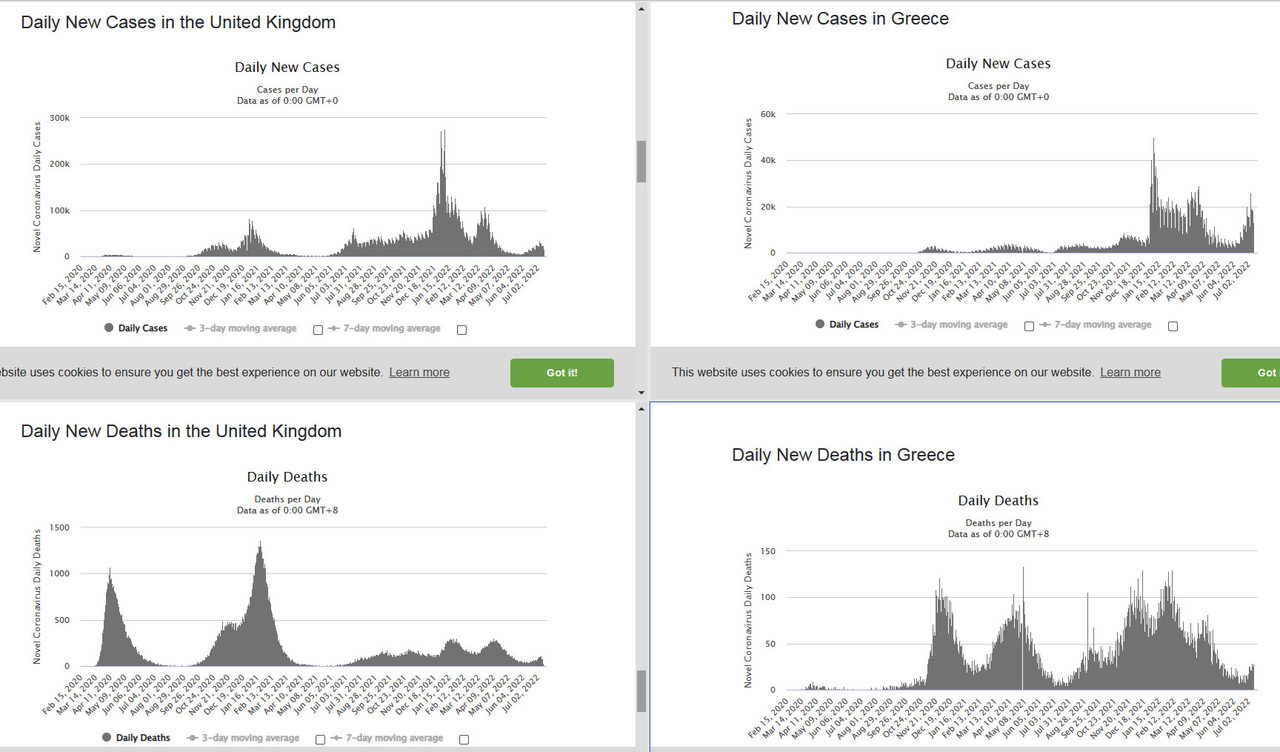Select '3-day moving average' legend label in UK deaths chart

click(249, 738)
